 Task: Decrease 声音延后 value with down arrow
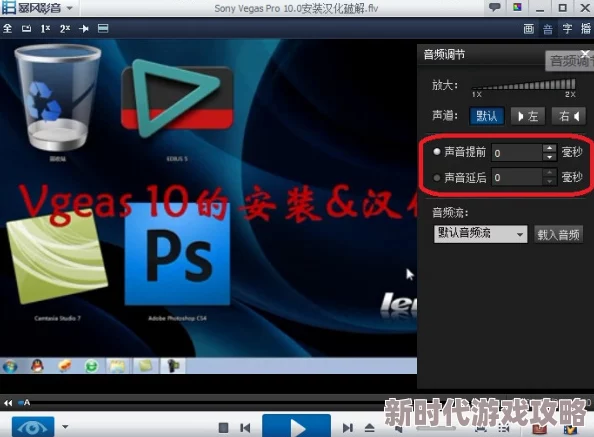click(549, 181)
